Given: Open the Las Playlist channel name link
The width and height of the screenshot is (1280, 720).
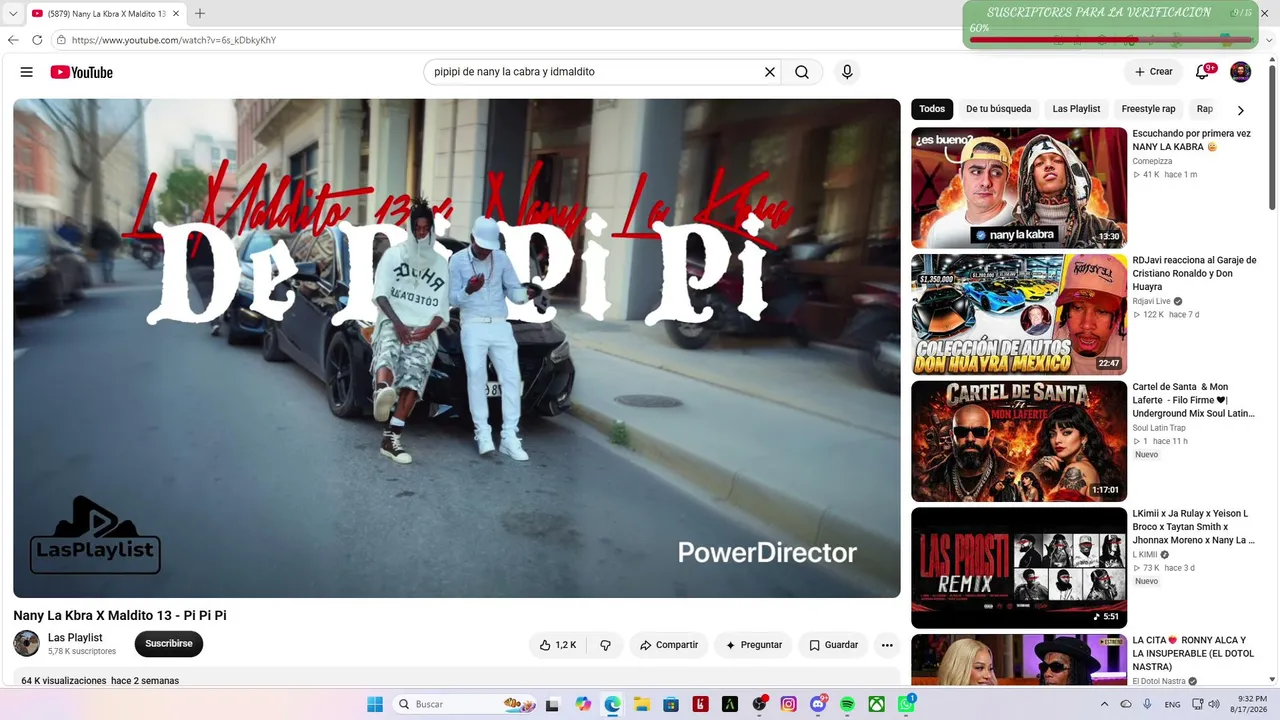Looking at the screenshot, I should click(x=75, y=638).
